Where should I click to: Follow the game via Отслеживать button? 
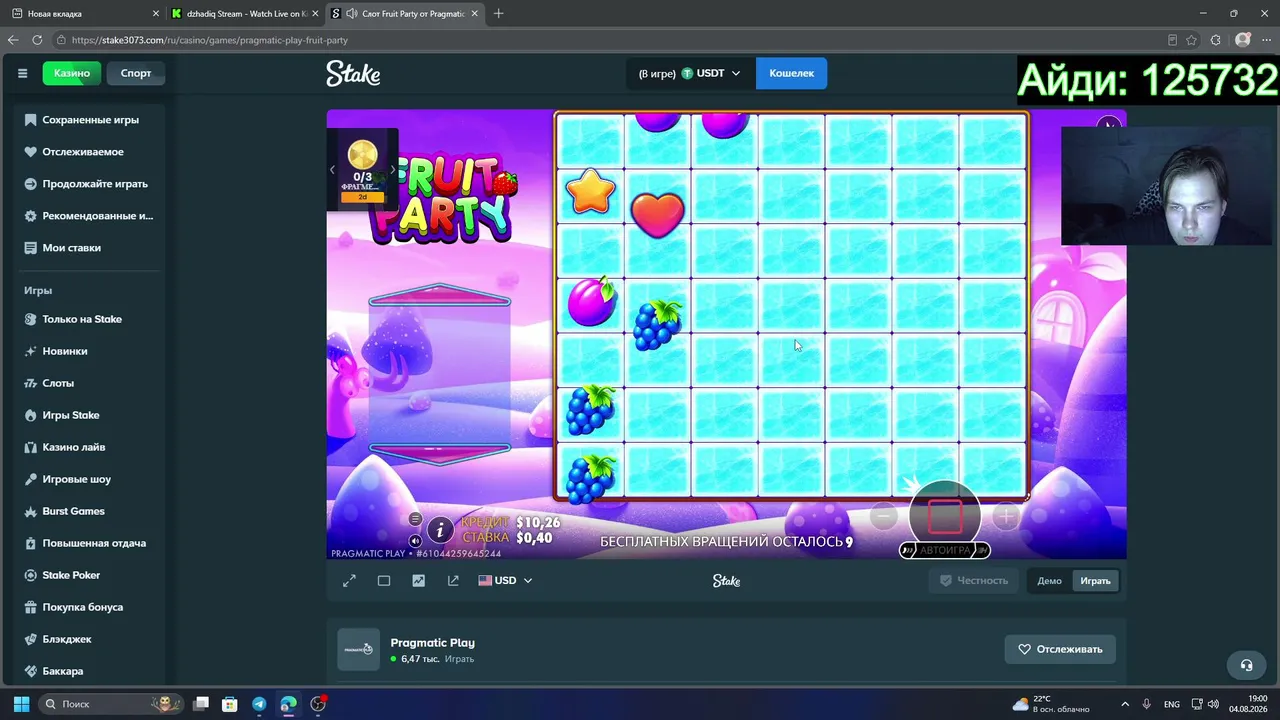point(1060,649)
